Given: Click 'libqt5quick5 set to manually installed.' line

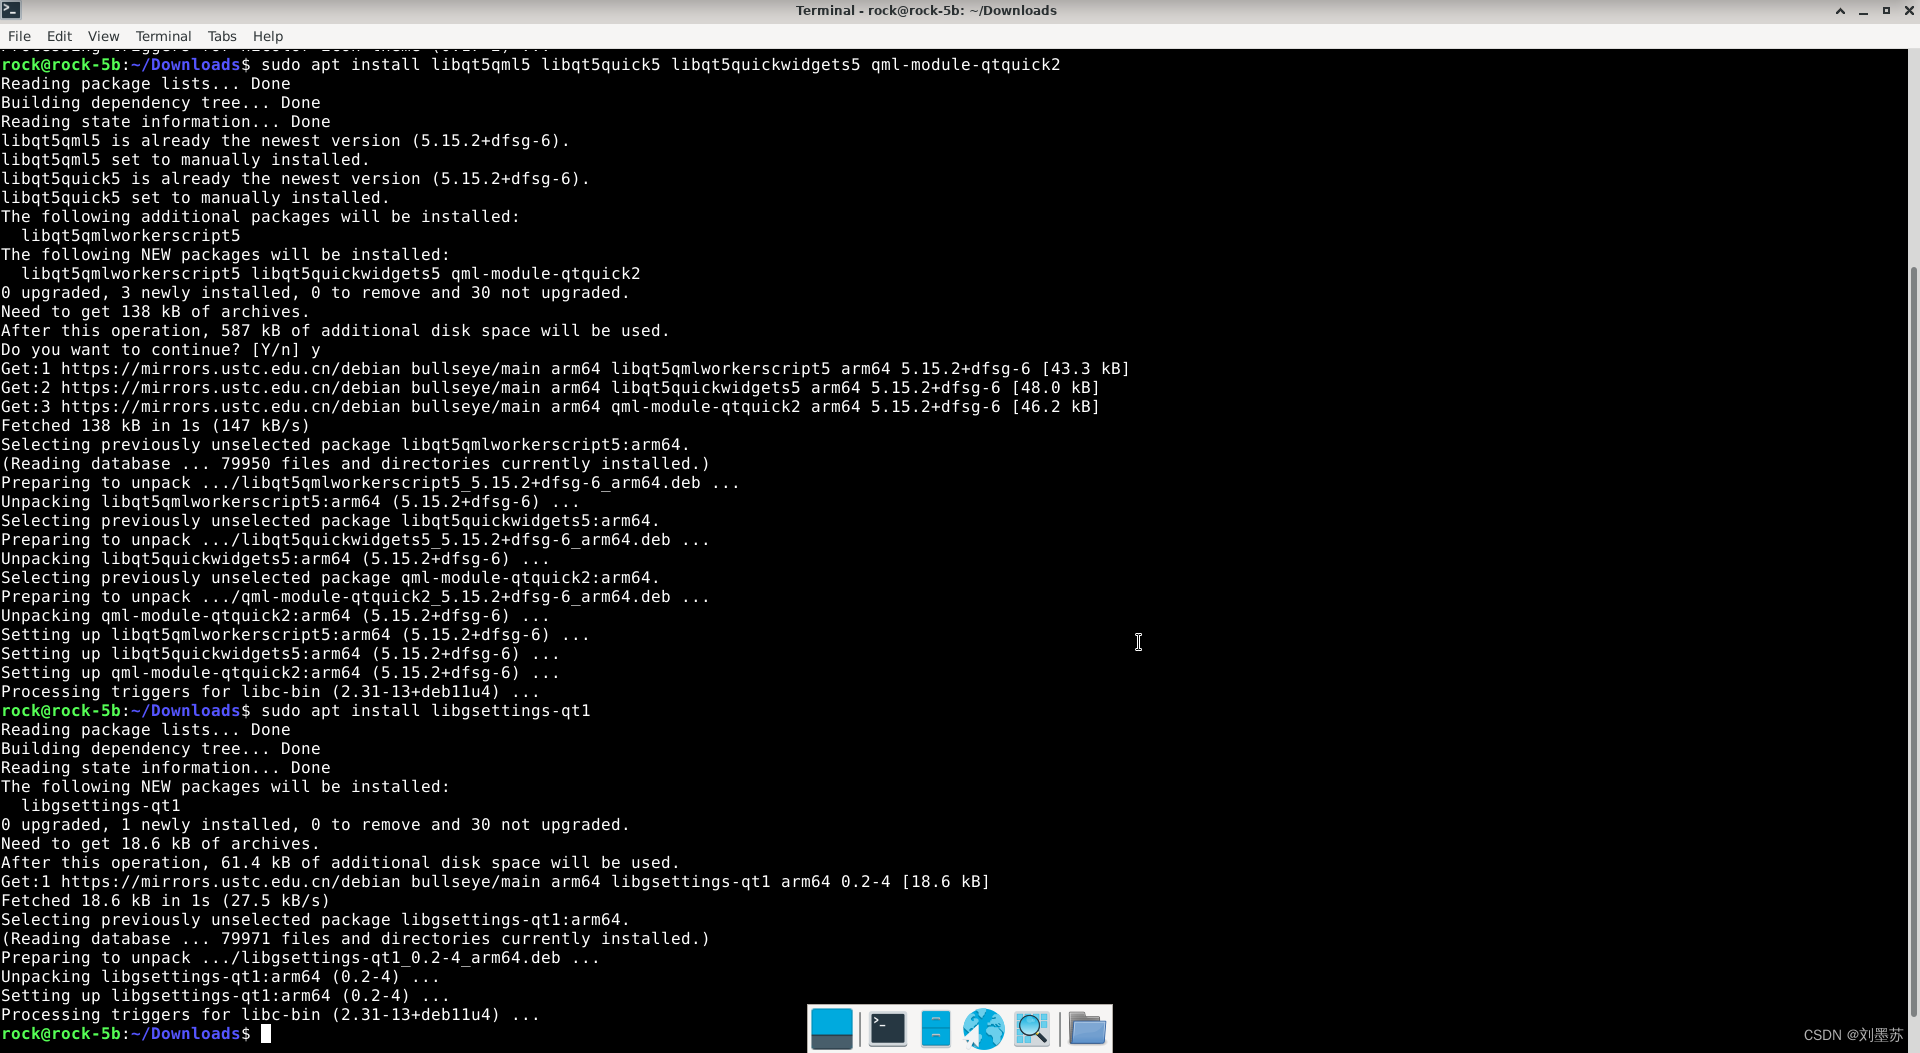Looking at the screenshot, I should coord(196,198).
